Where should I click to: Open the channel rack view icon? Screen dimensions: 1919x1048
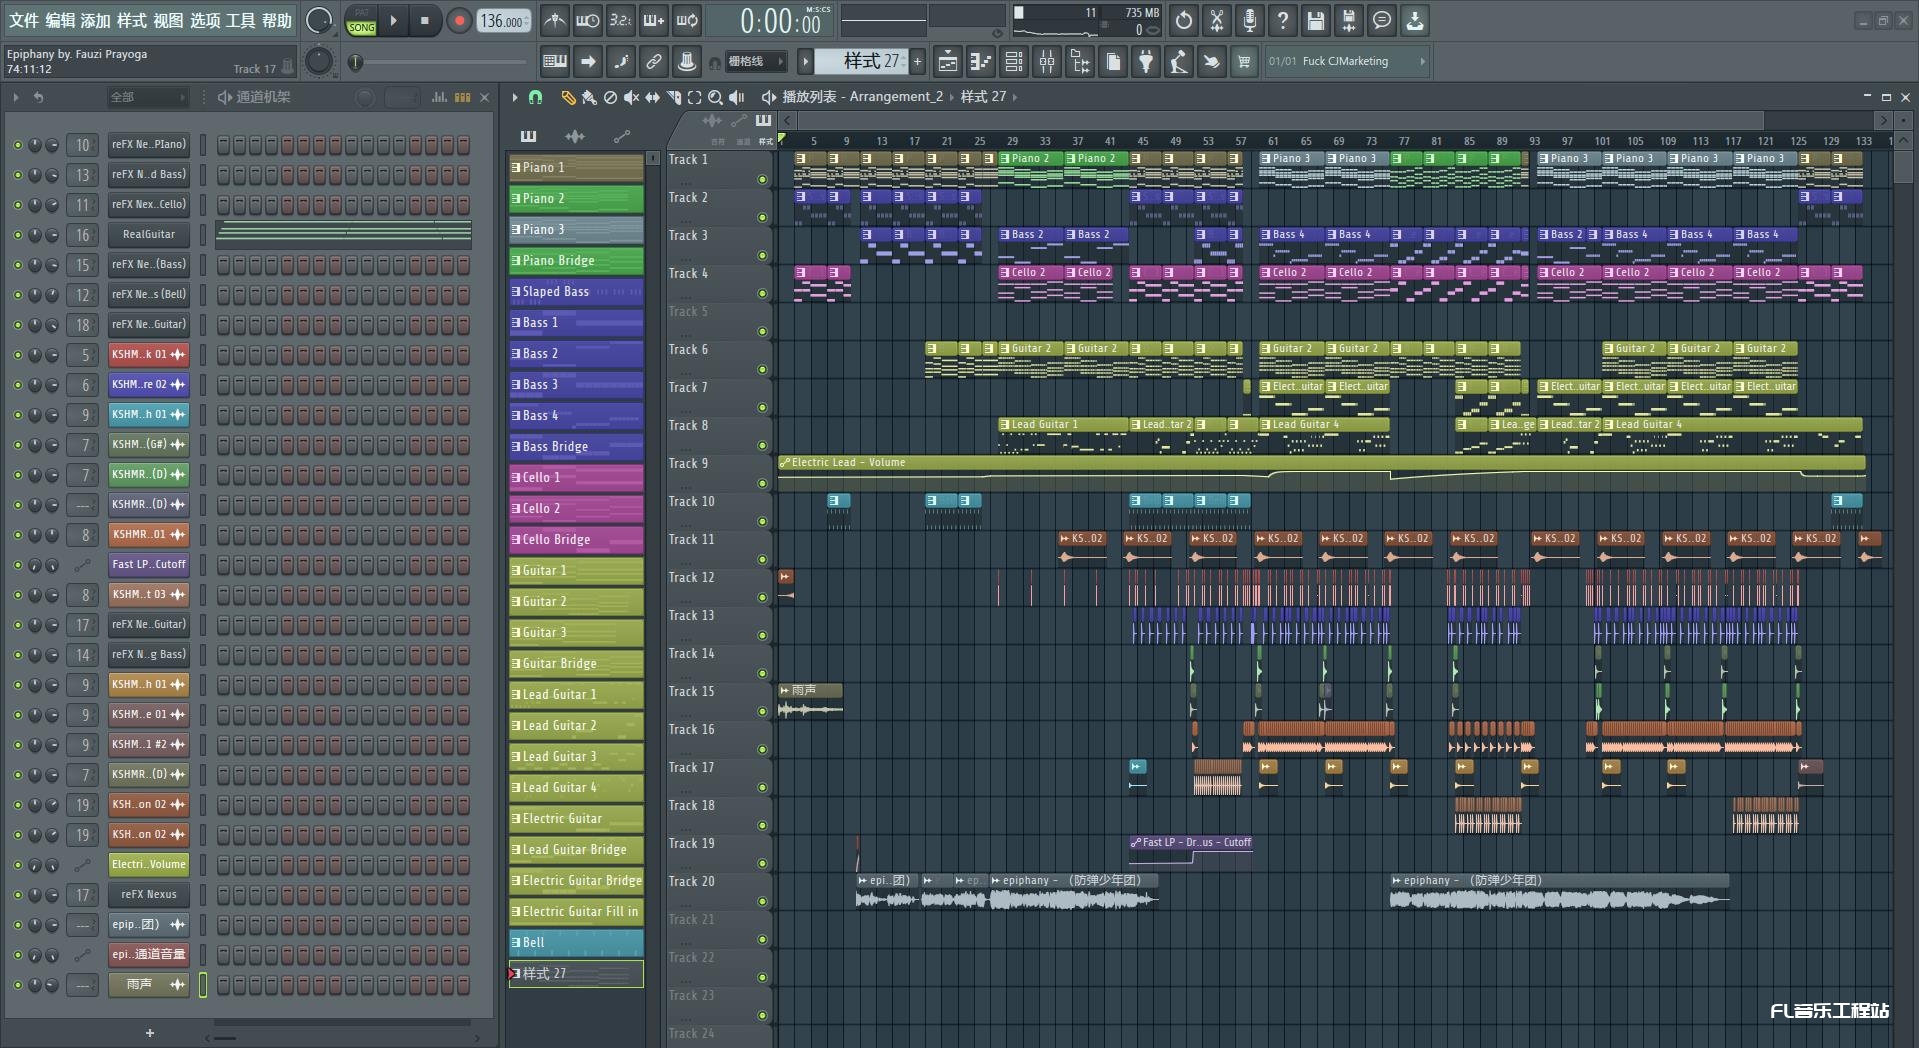click(x=1014, y=61)
